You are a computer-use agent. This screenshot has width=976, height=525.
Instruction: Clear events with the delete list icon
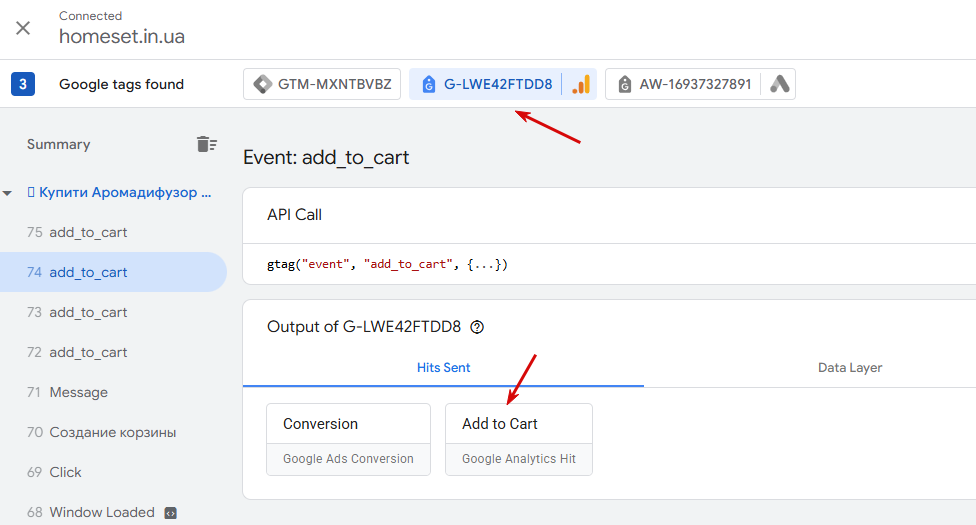tap(207, 144)
